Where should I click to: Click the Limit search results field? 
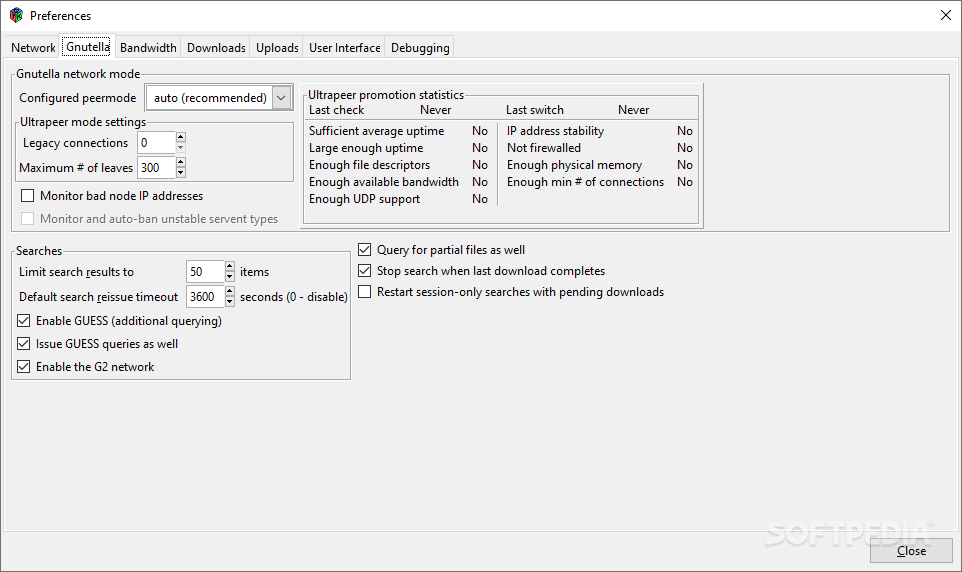206,272
